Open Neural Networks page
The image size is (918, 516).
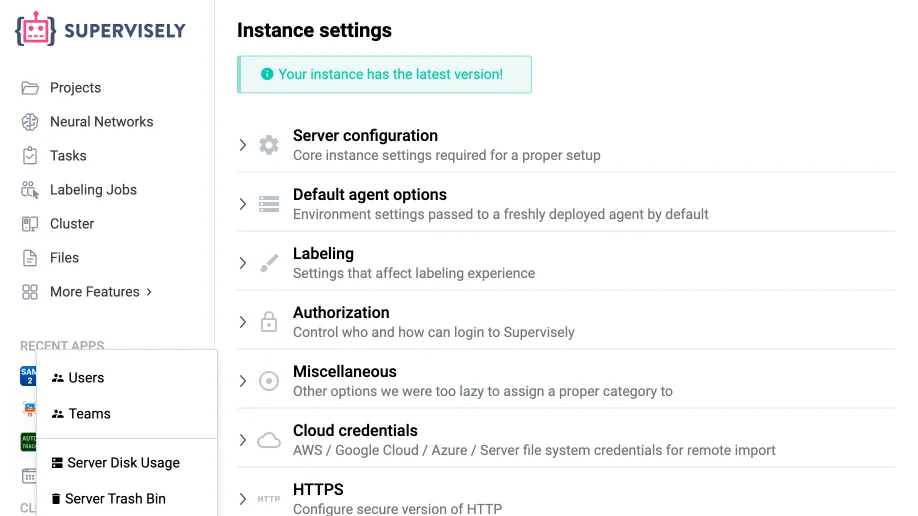102,122
